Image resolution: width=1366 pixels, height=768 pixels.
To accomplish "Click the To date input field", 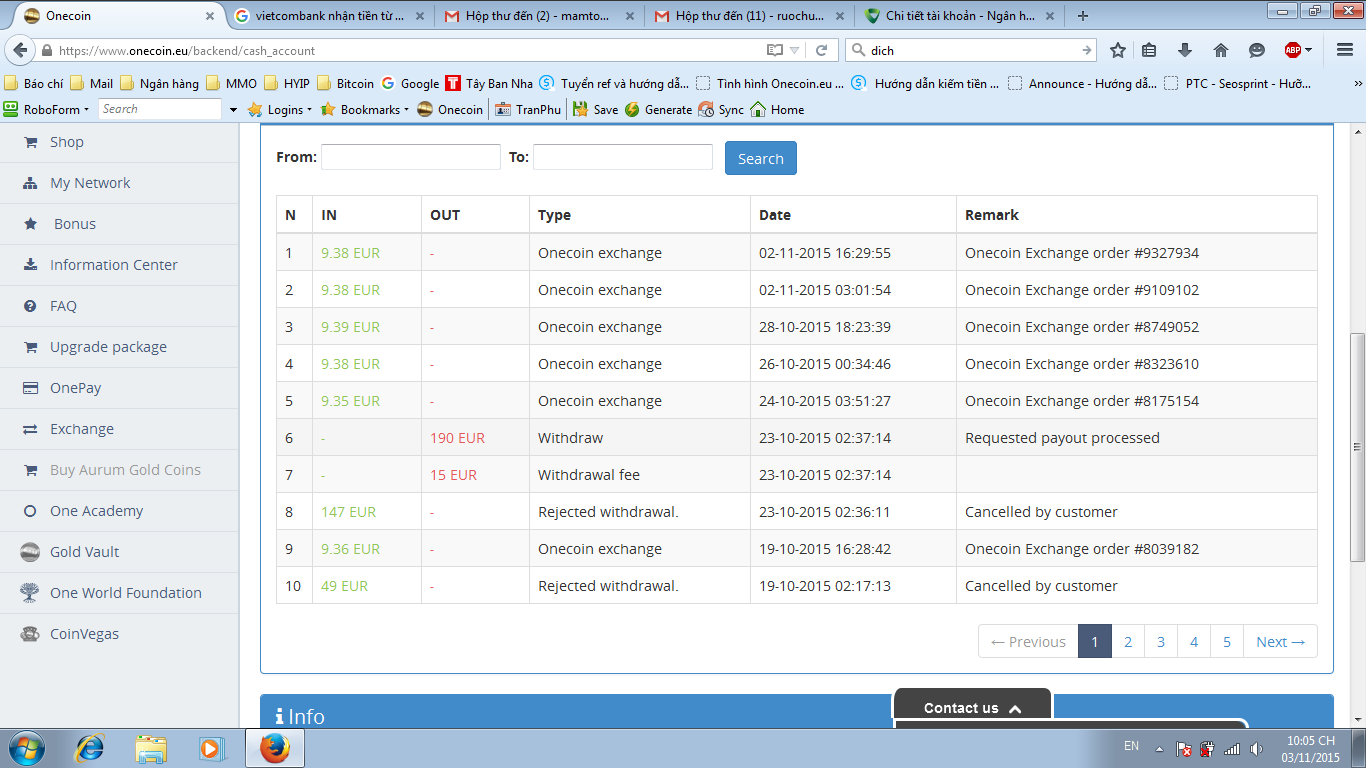I will (622, 157).
